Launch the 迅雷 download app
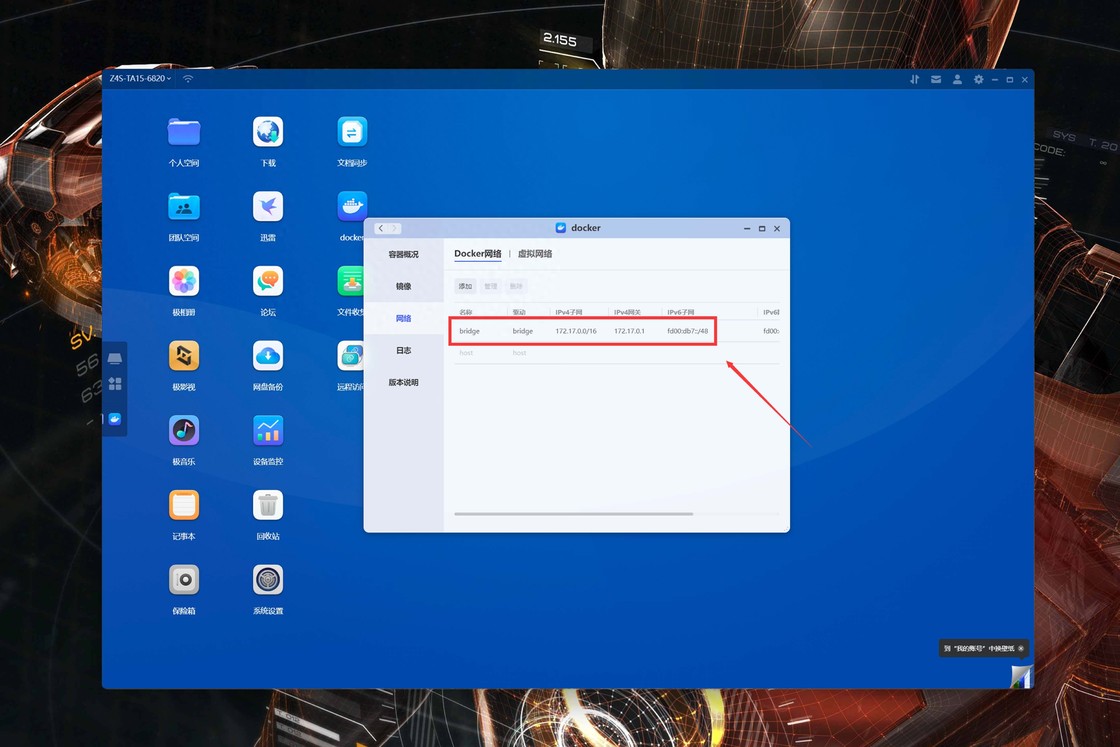Image resolution: width=1120 pixels, height=747 pixels. click(x=268, y=207)
